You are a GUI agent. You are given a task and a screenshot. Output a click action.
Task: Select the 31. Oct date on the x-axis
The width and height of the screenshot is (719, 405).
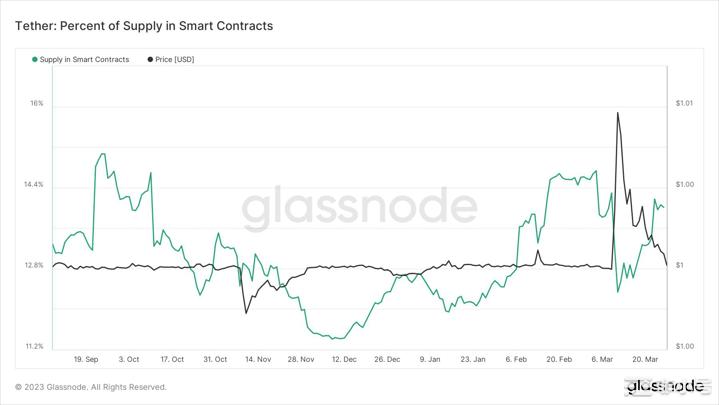click(215, 358)
